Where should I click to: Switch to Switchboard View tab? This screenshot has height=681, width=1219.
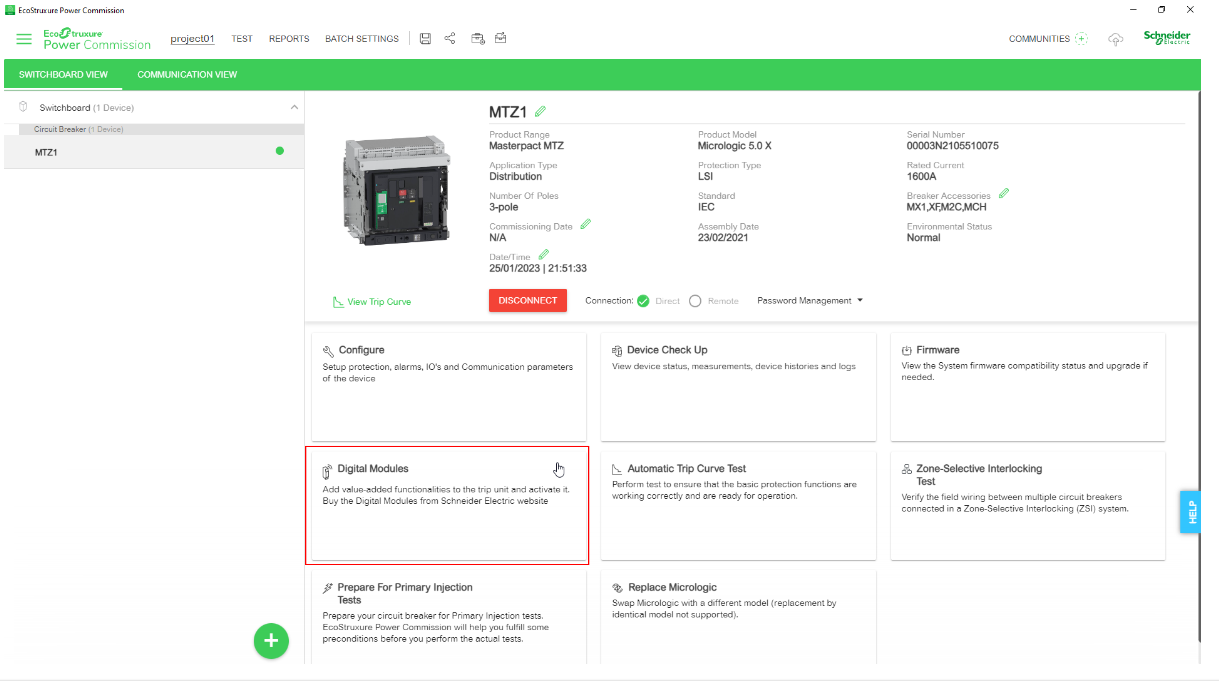(x=63, y=75)
